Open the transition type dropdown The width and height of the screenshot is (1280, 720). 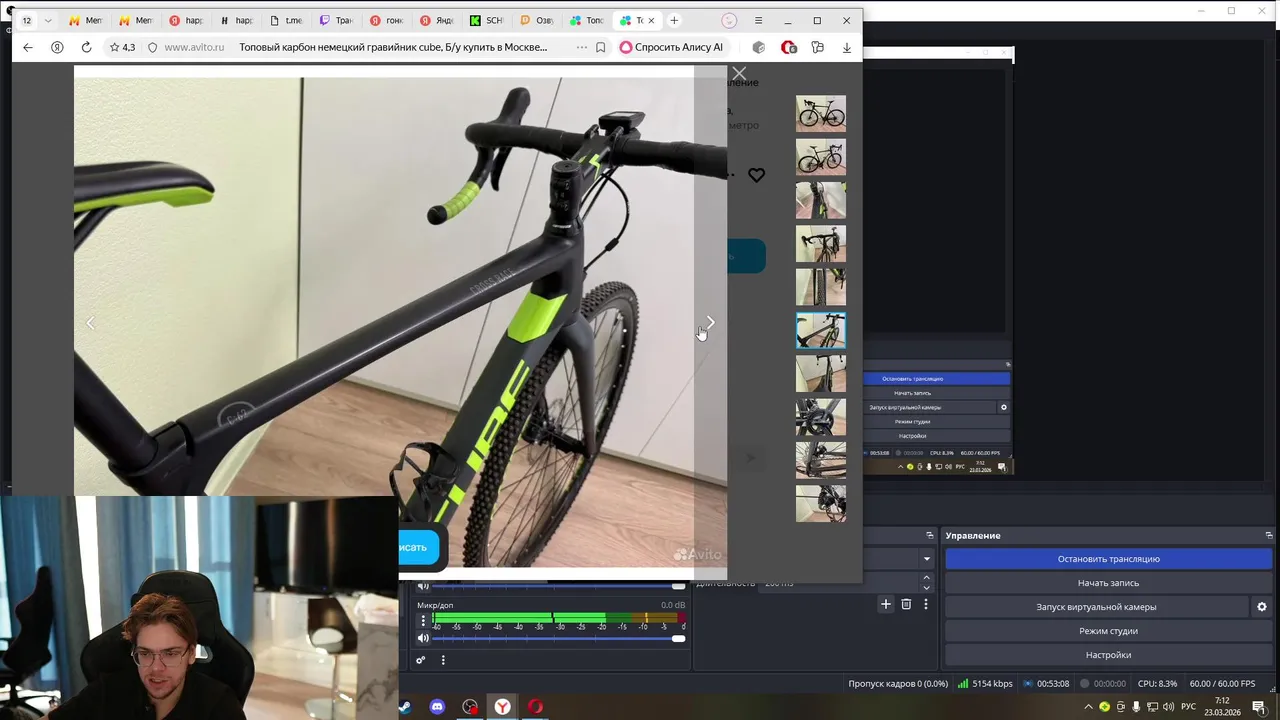927,559
